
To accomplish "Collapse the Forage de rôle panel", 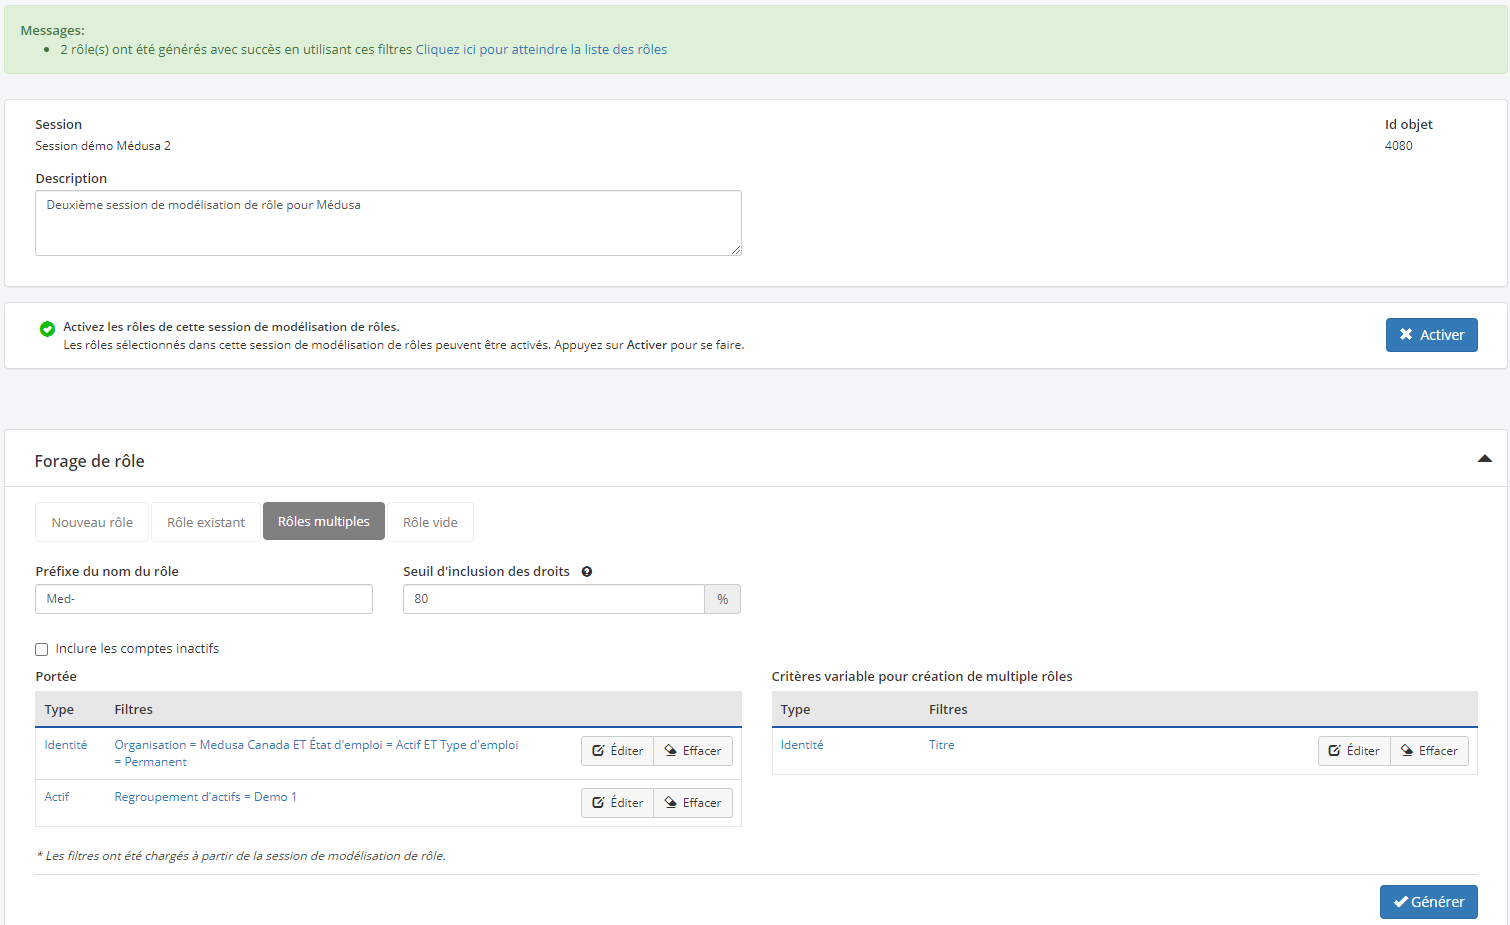I will (1484, 459).
